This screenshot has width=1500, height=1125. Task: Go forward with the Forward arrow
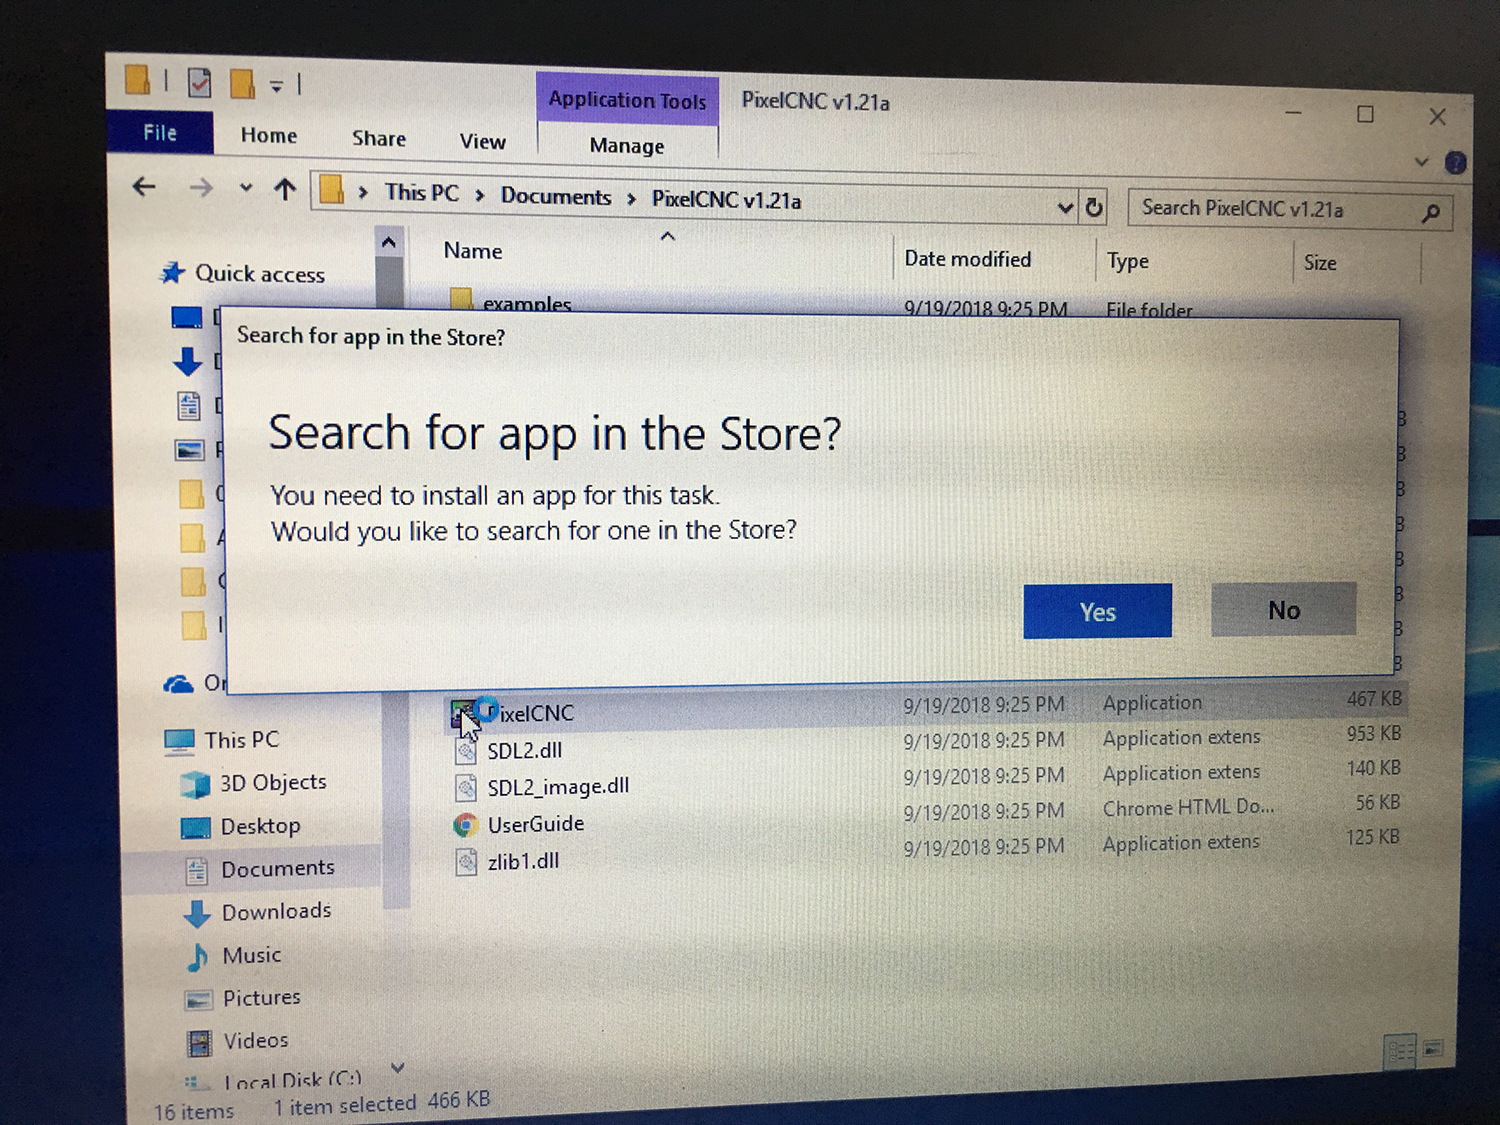click(201, 187)
